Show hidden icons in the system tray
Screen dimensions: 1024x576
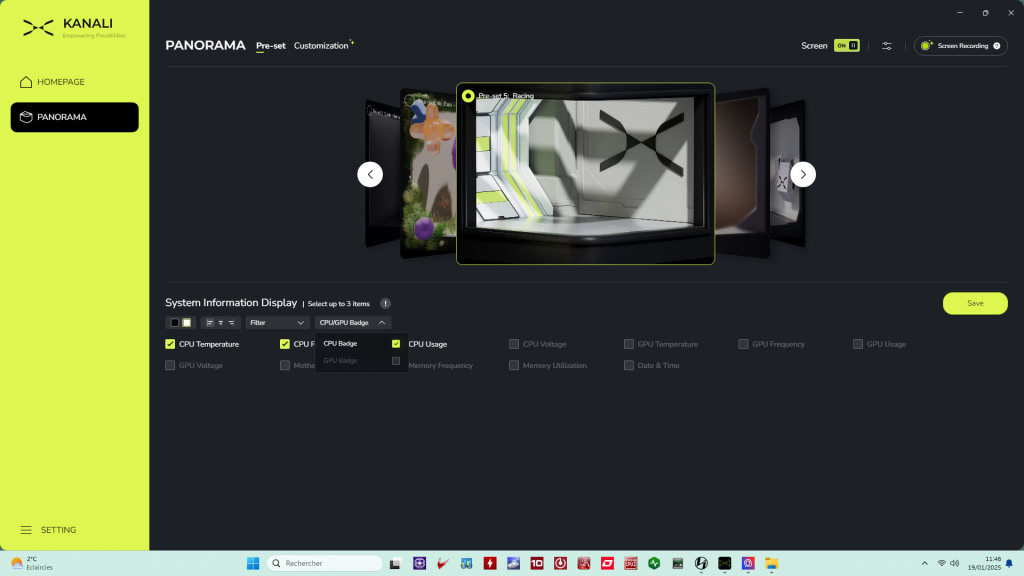coord(924,563)
